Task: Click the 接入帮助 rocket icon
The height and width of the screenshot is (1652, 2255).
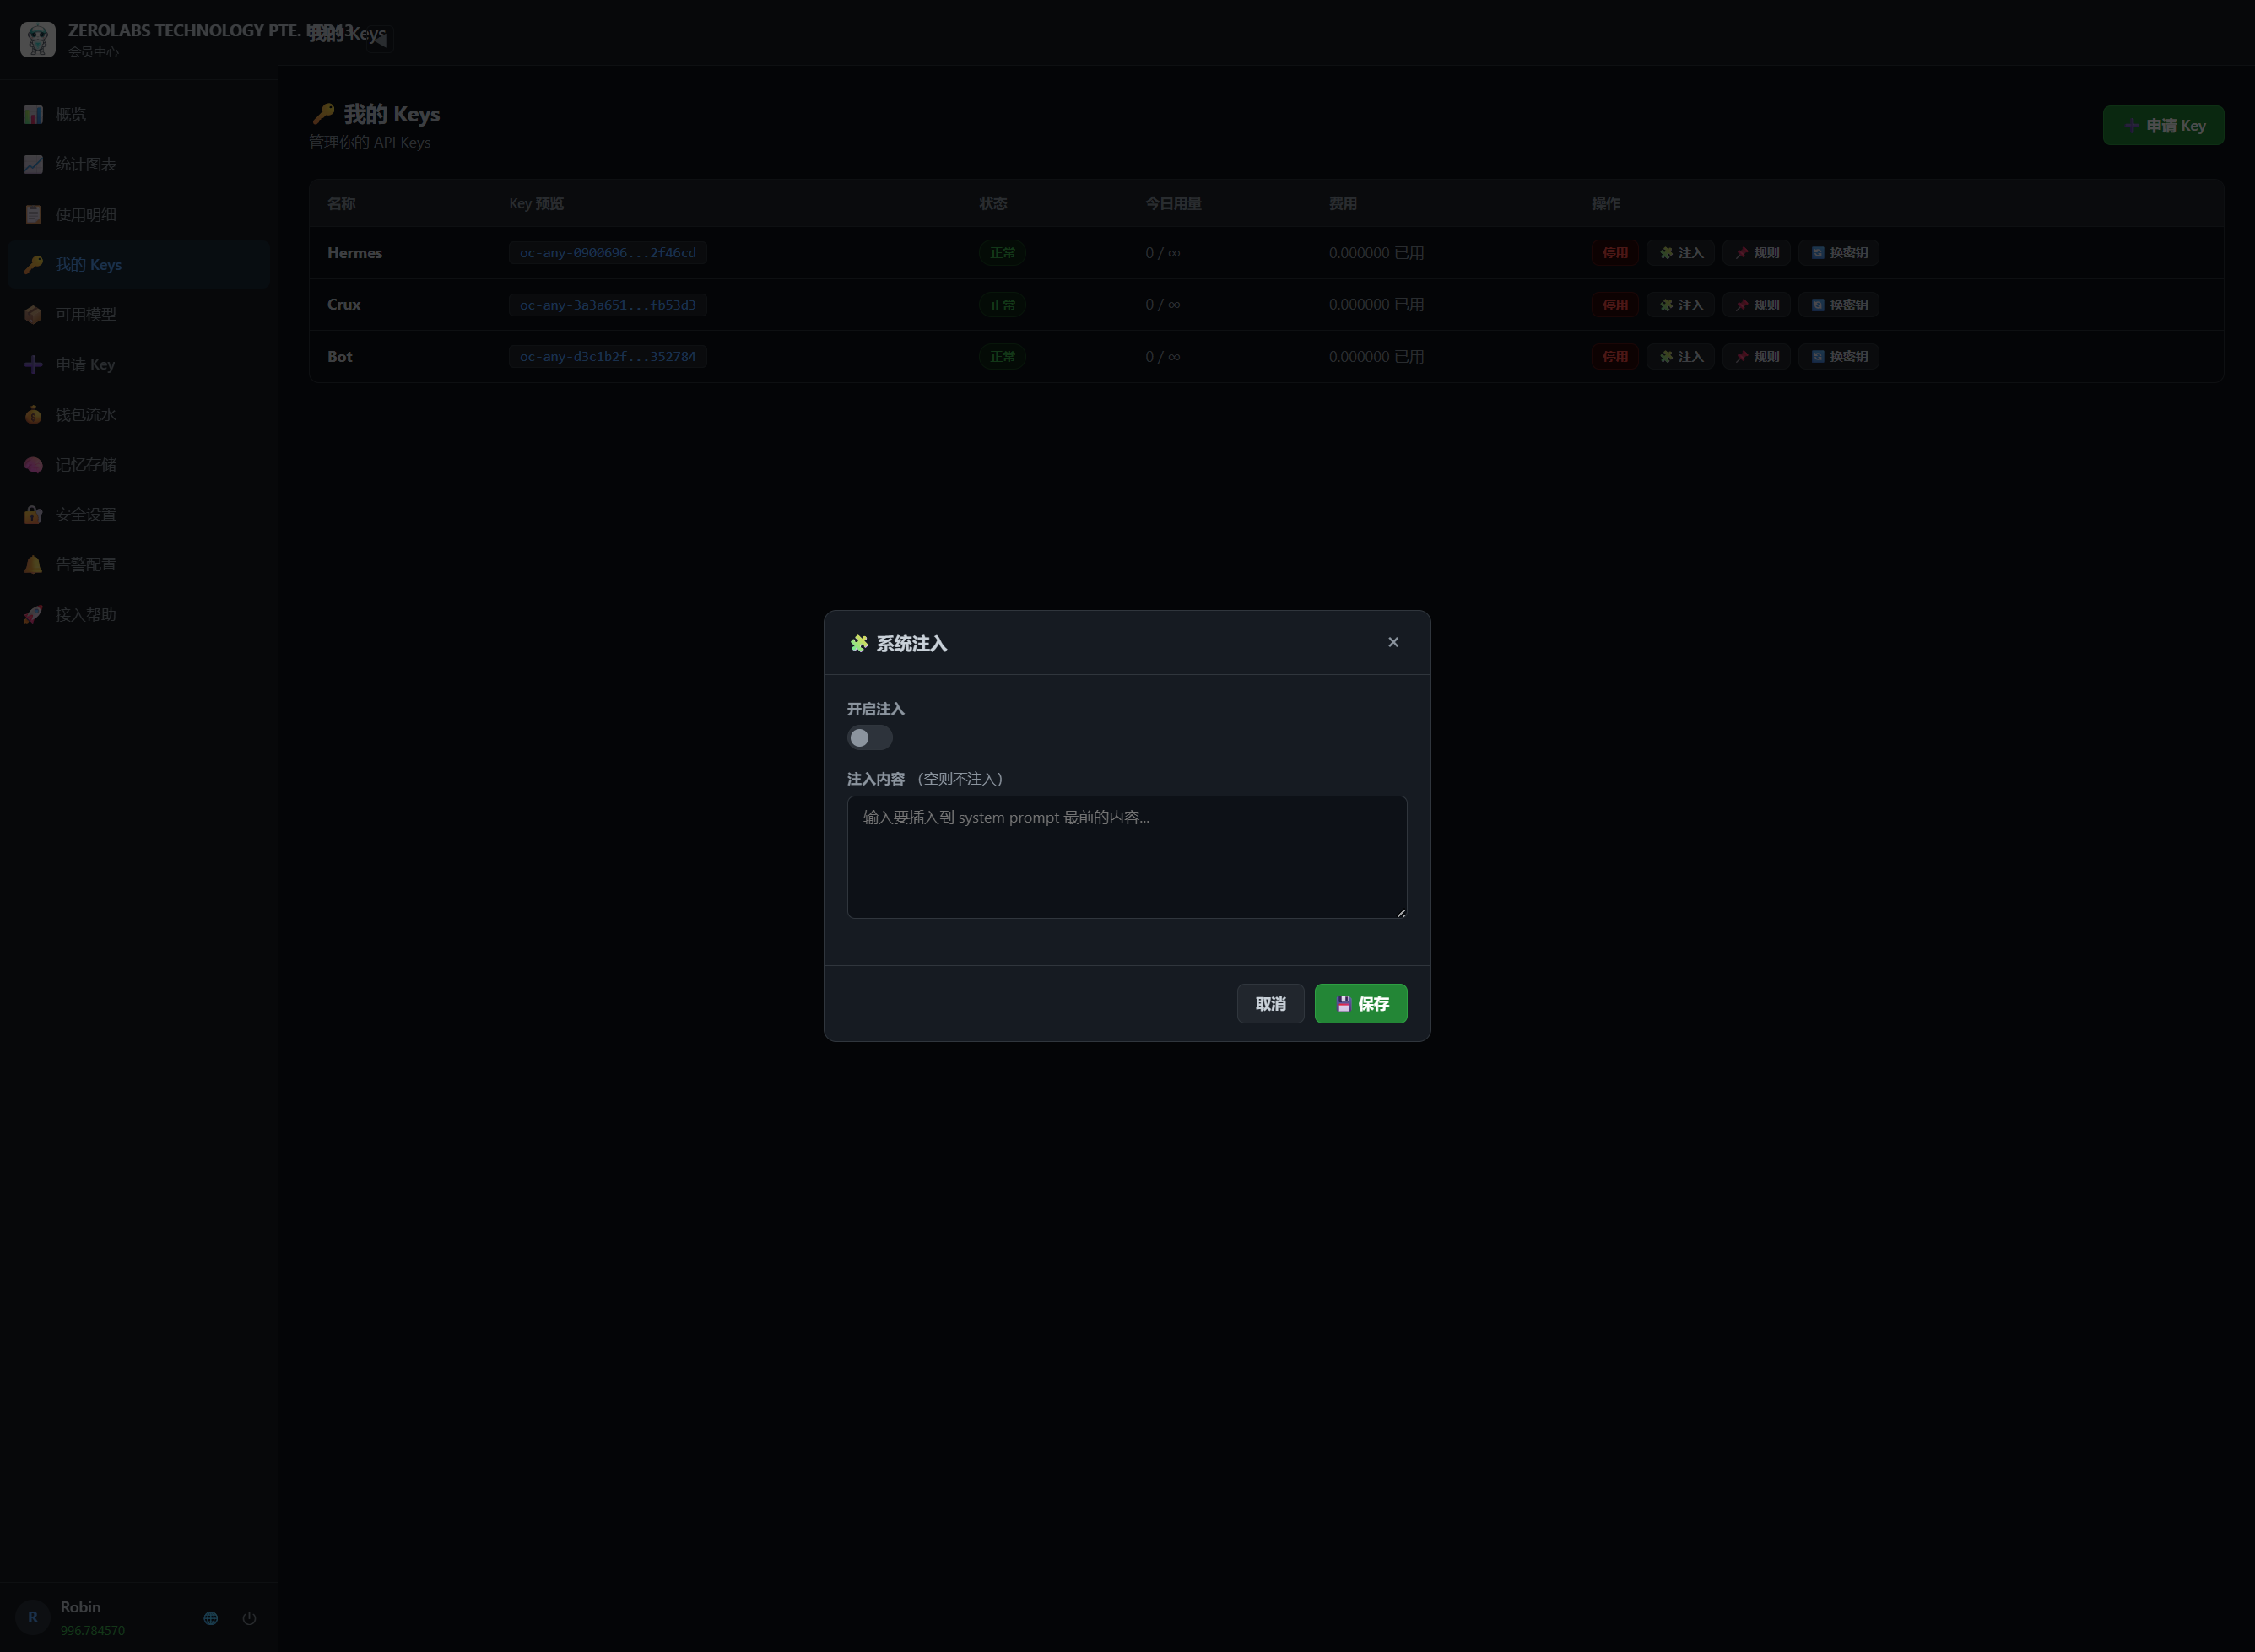Action: click(x=33, y=614)
